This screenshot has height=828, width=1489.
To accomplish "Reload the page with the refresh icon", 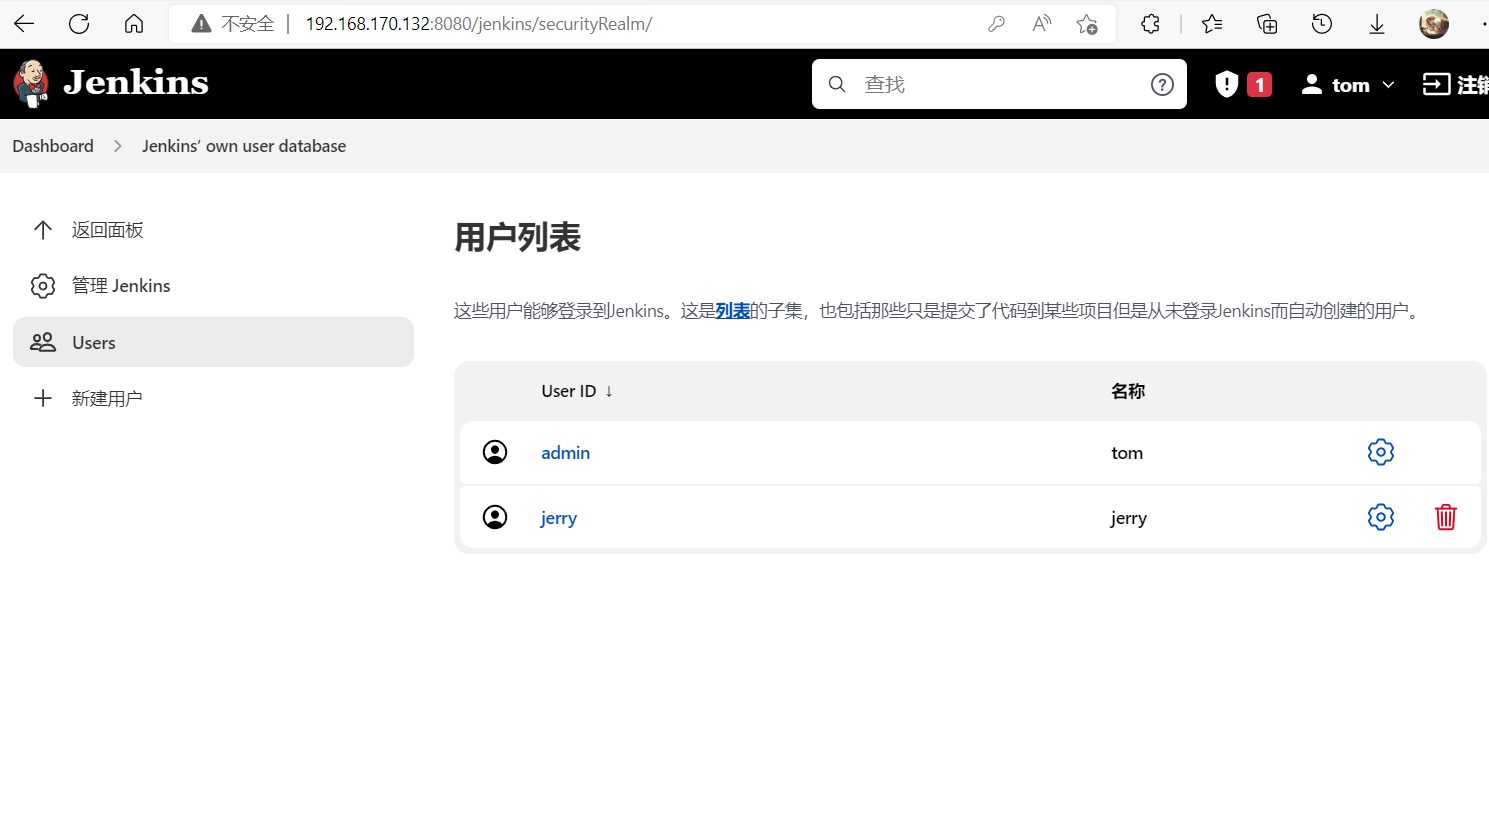I will click(x=79, y=24).
